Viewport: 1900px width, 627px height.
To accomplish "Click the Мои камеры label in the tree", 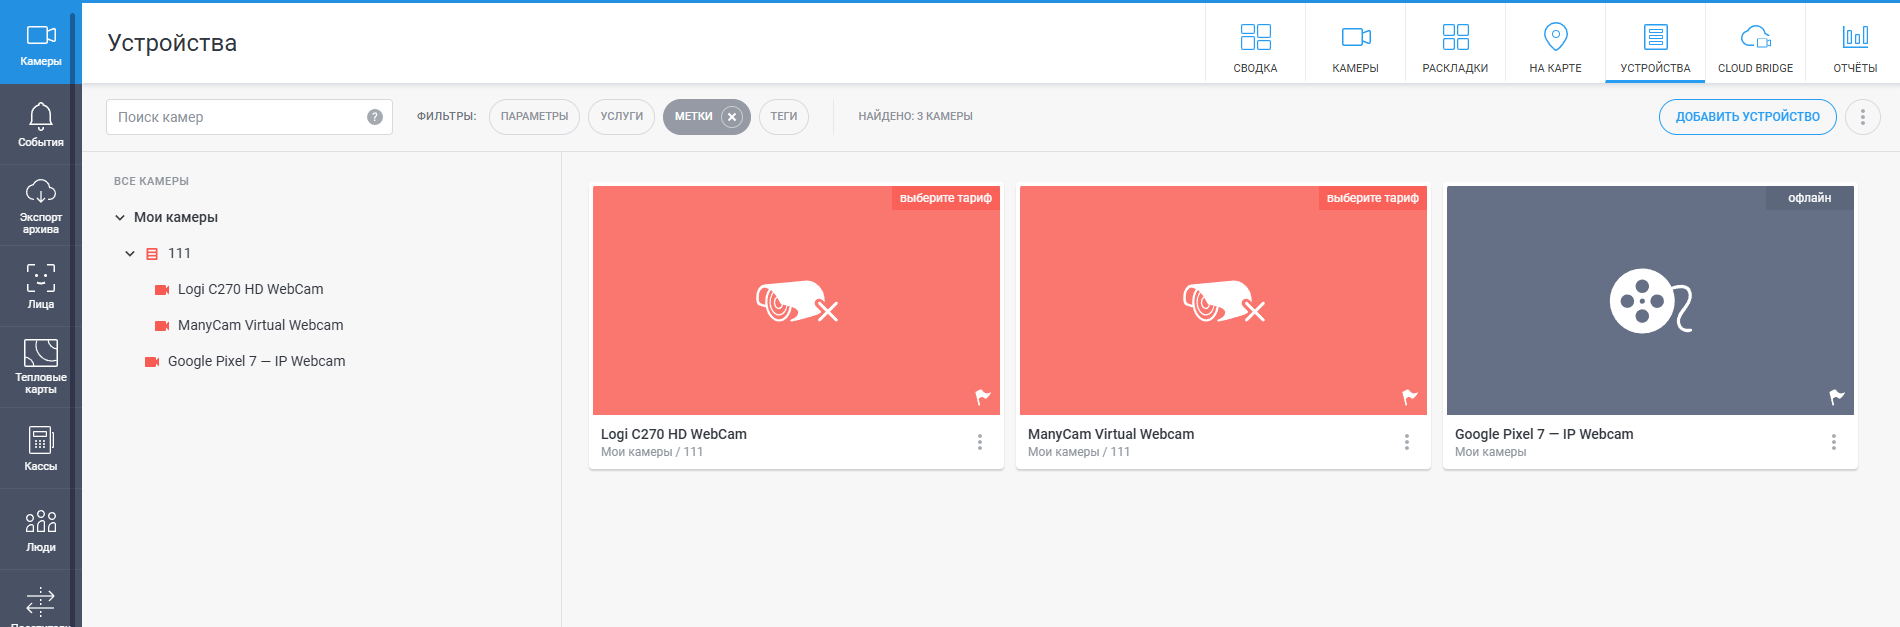I will [x=176, y=217].
